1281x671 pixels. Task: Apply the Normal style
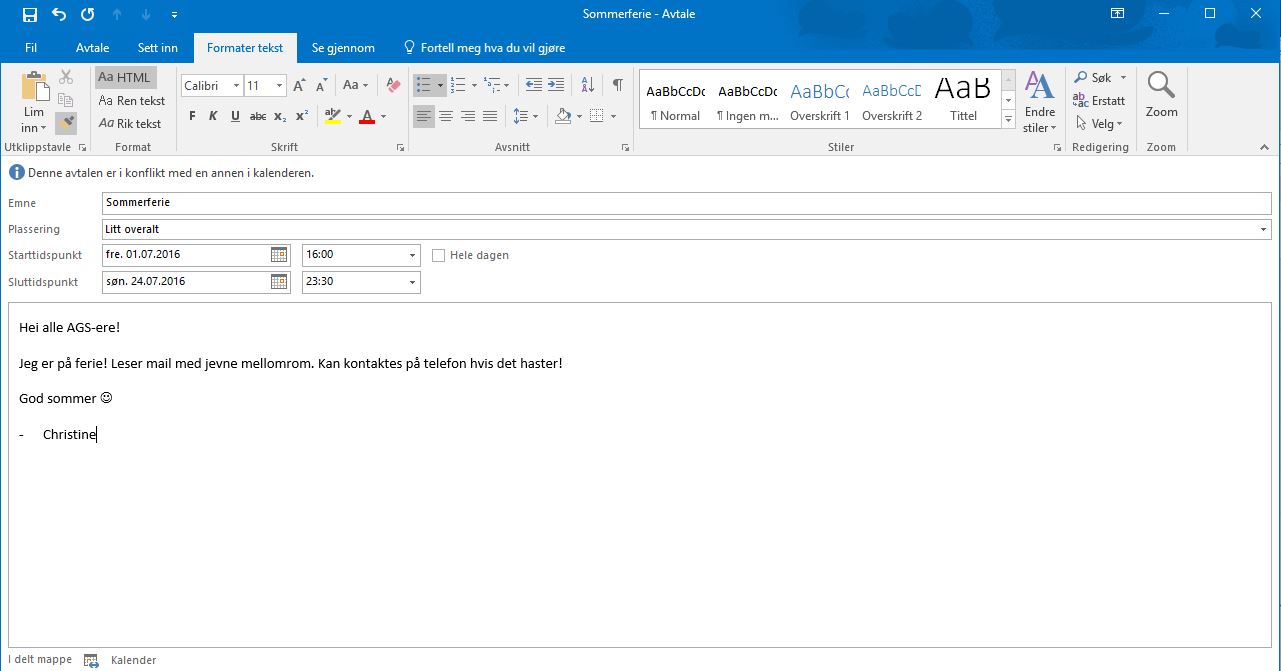point(676,99)
